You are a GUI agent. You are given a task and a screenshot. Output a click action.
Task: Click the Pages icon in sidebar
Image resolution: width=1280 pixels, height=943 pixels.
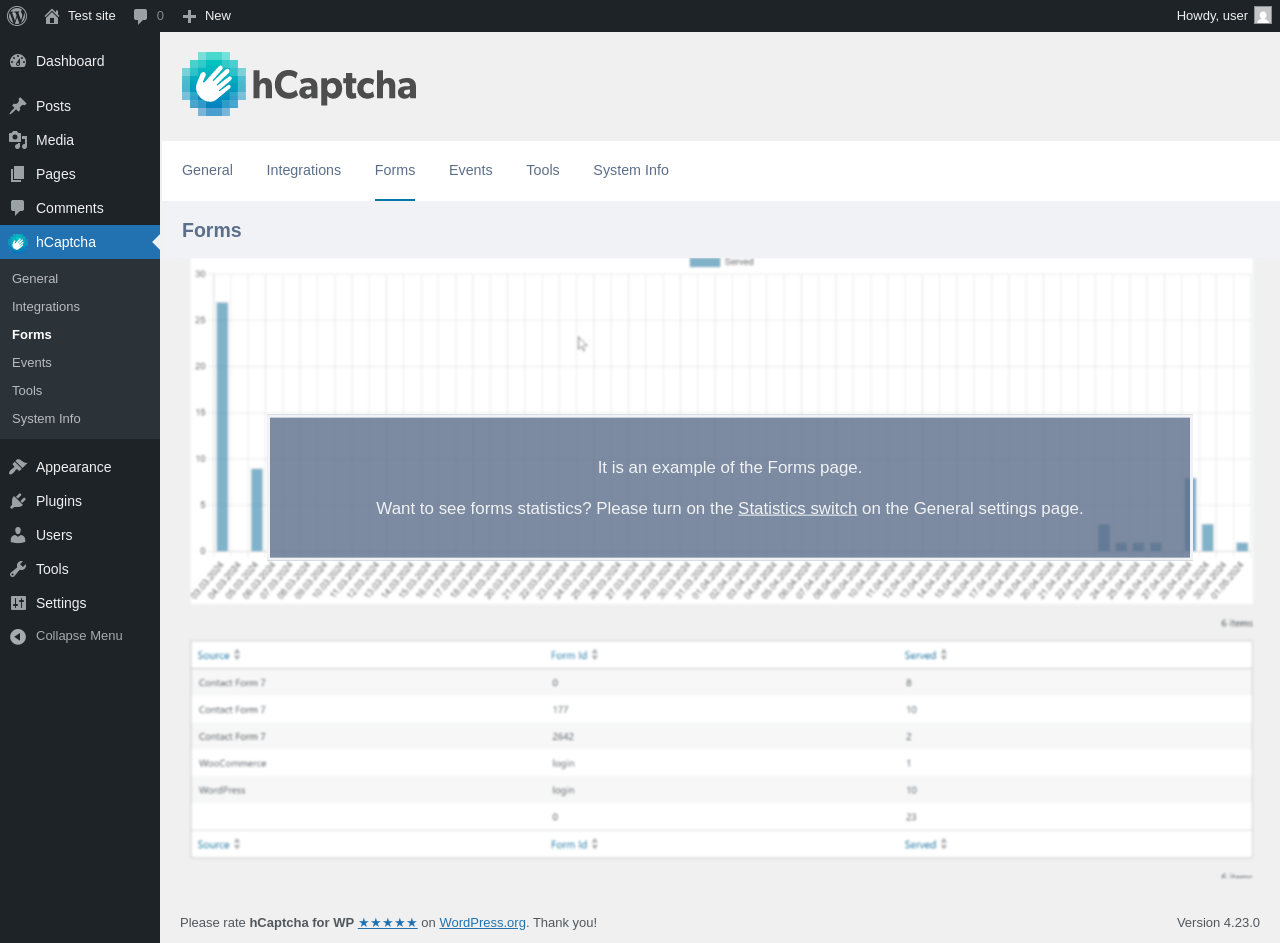coord(18,174)
